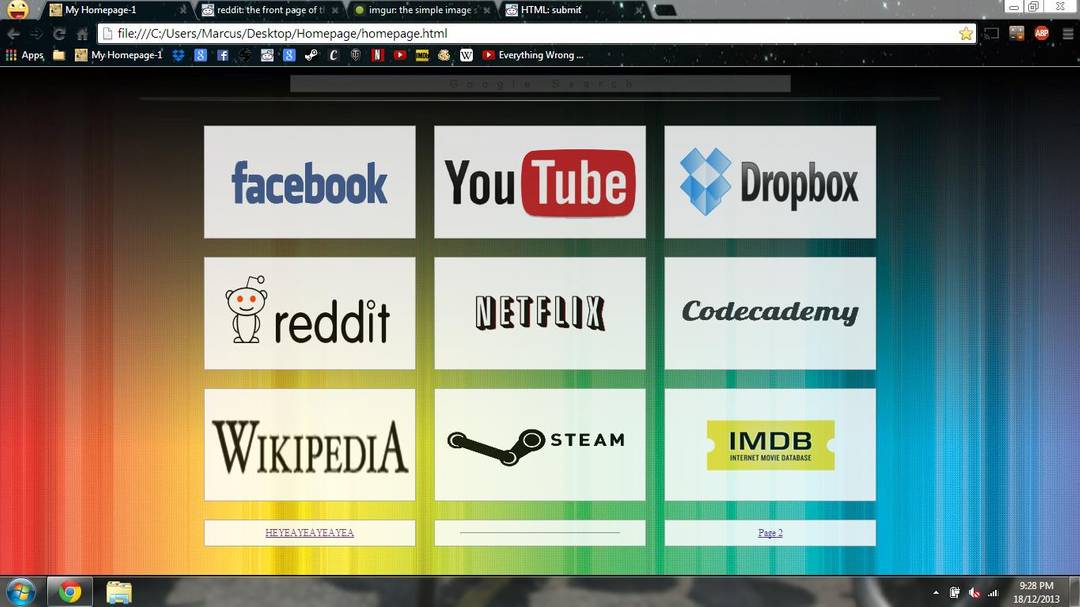The height and width of the screenshot is (607, 1080).
Task: Show hidden system tray icons
Action: click(x=935, y=593)
